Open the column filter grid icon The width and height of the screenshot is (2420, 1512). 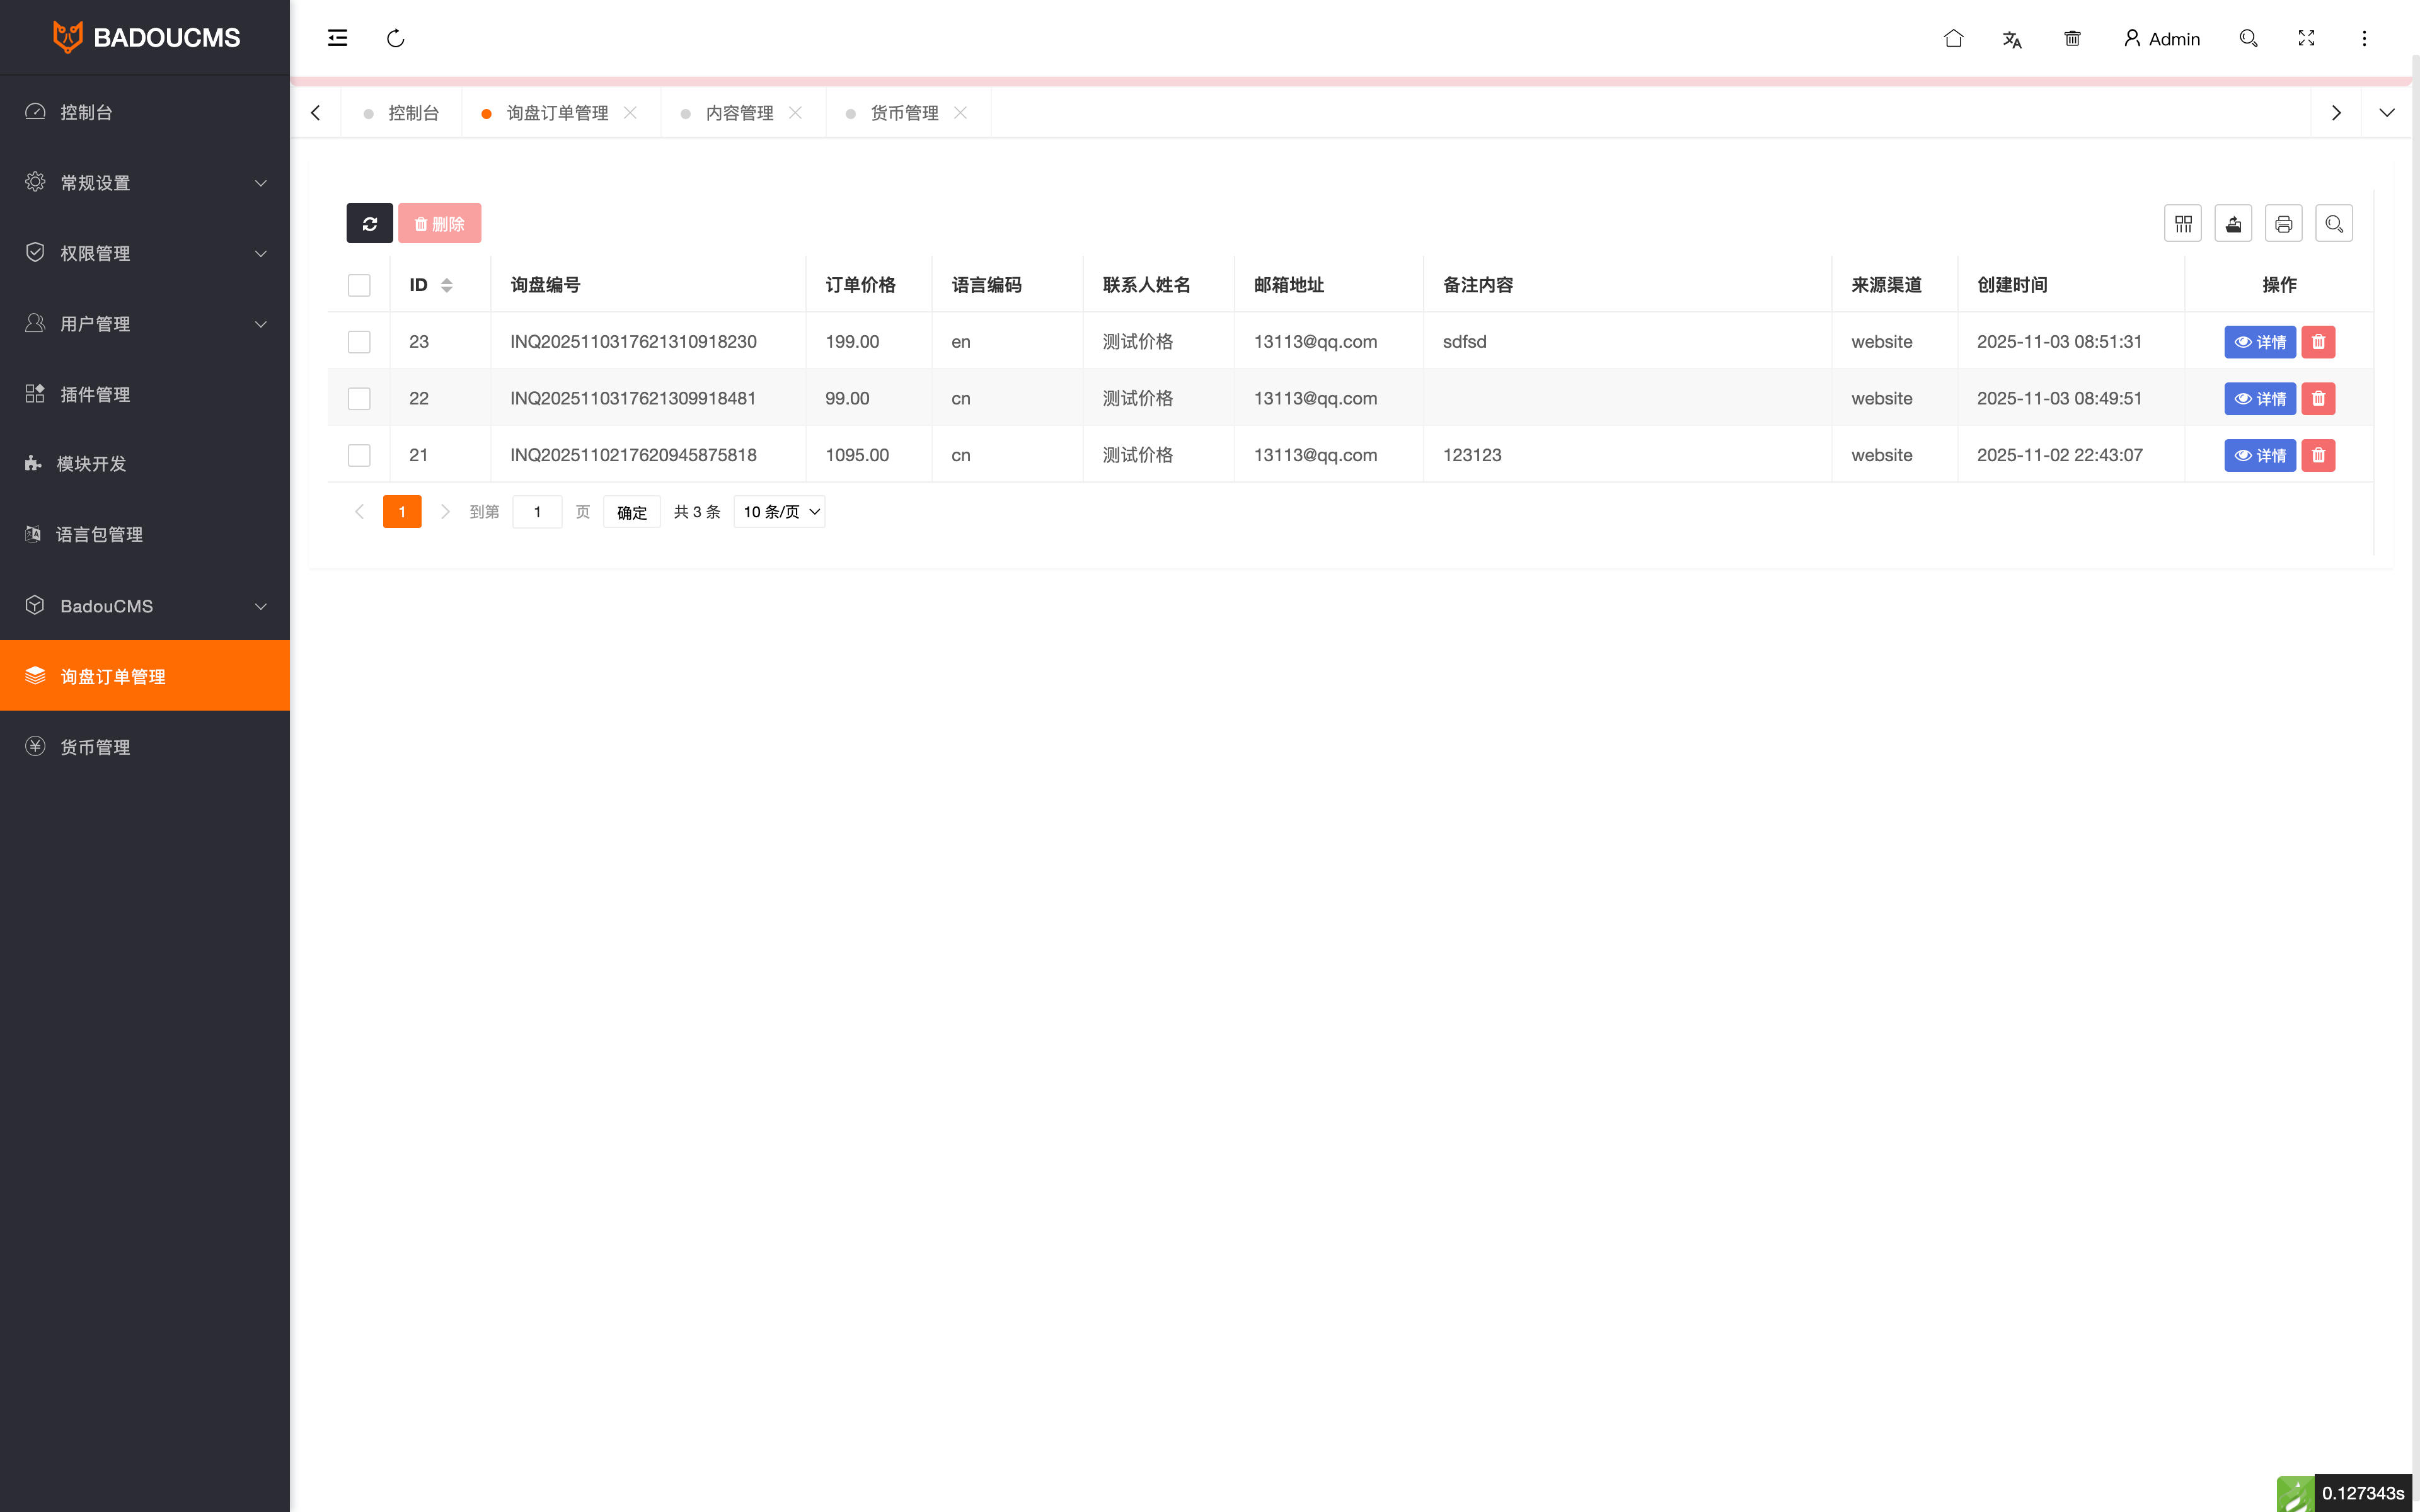[2182, 224]
